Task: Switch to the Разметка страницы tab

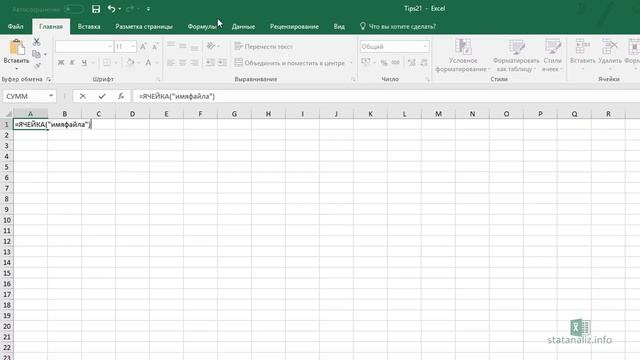Action: (144, 27)
